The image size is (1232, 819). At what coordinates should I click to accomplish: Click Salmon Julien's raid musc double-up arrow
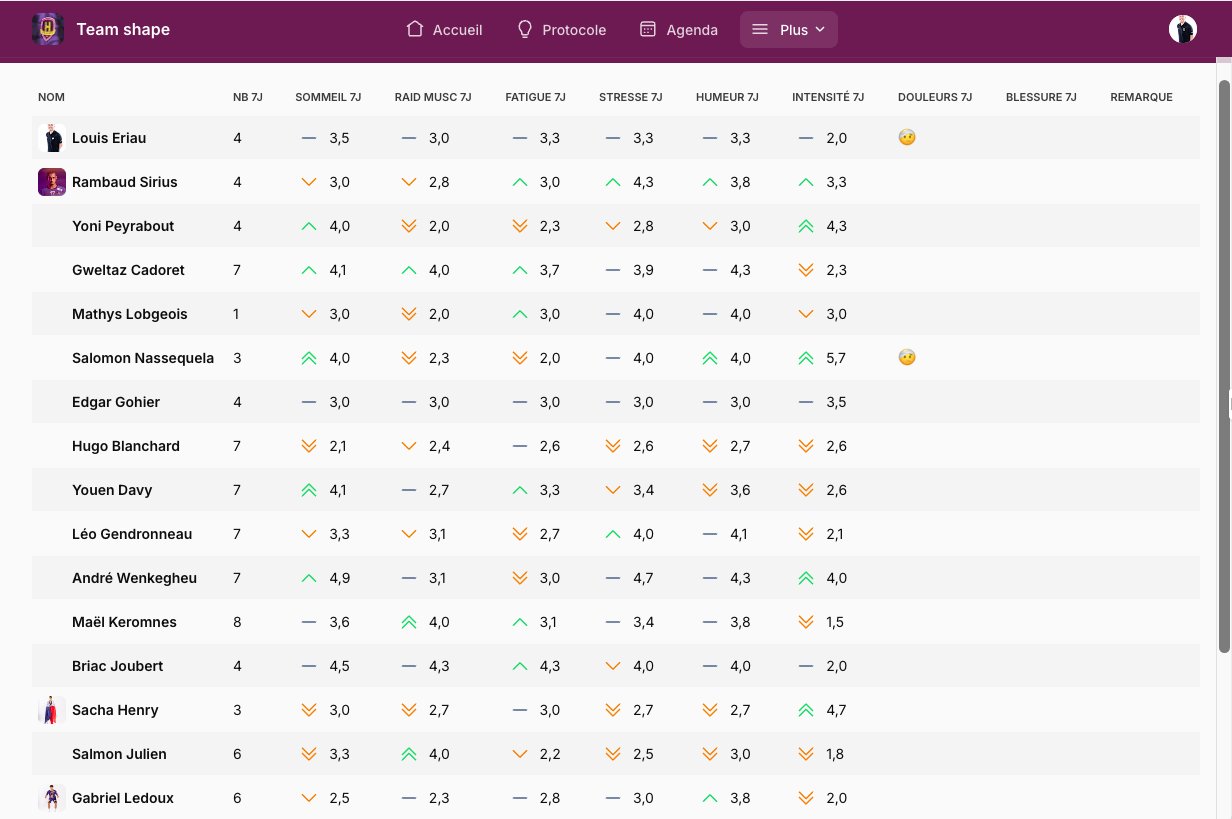(x=409, y=754)
